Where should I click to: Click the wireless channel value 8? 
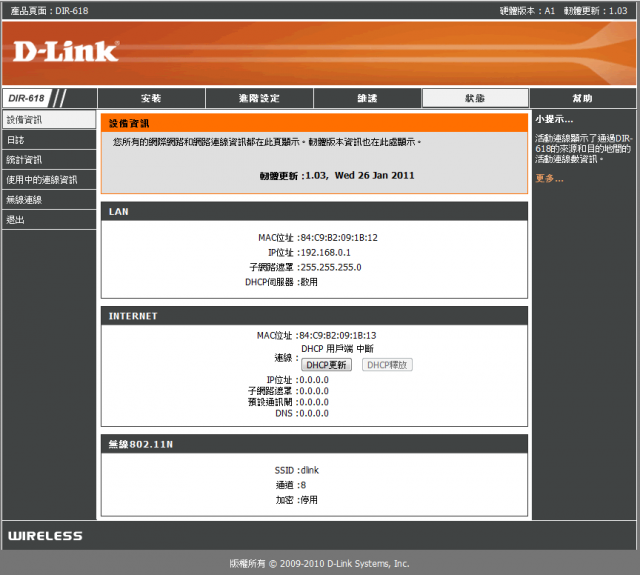pyautogui.click(x=303, y=485)
